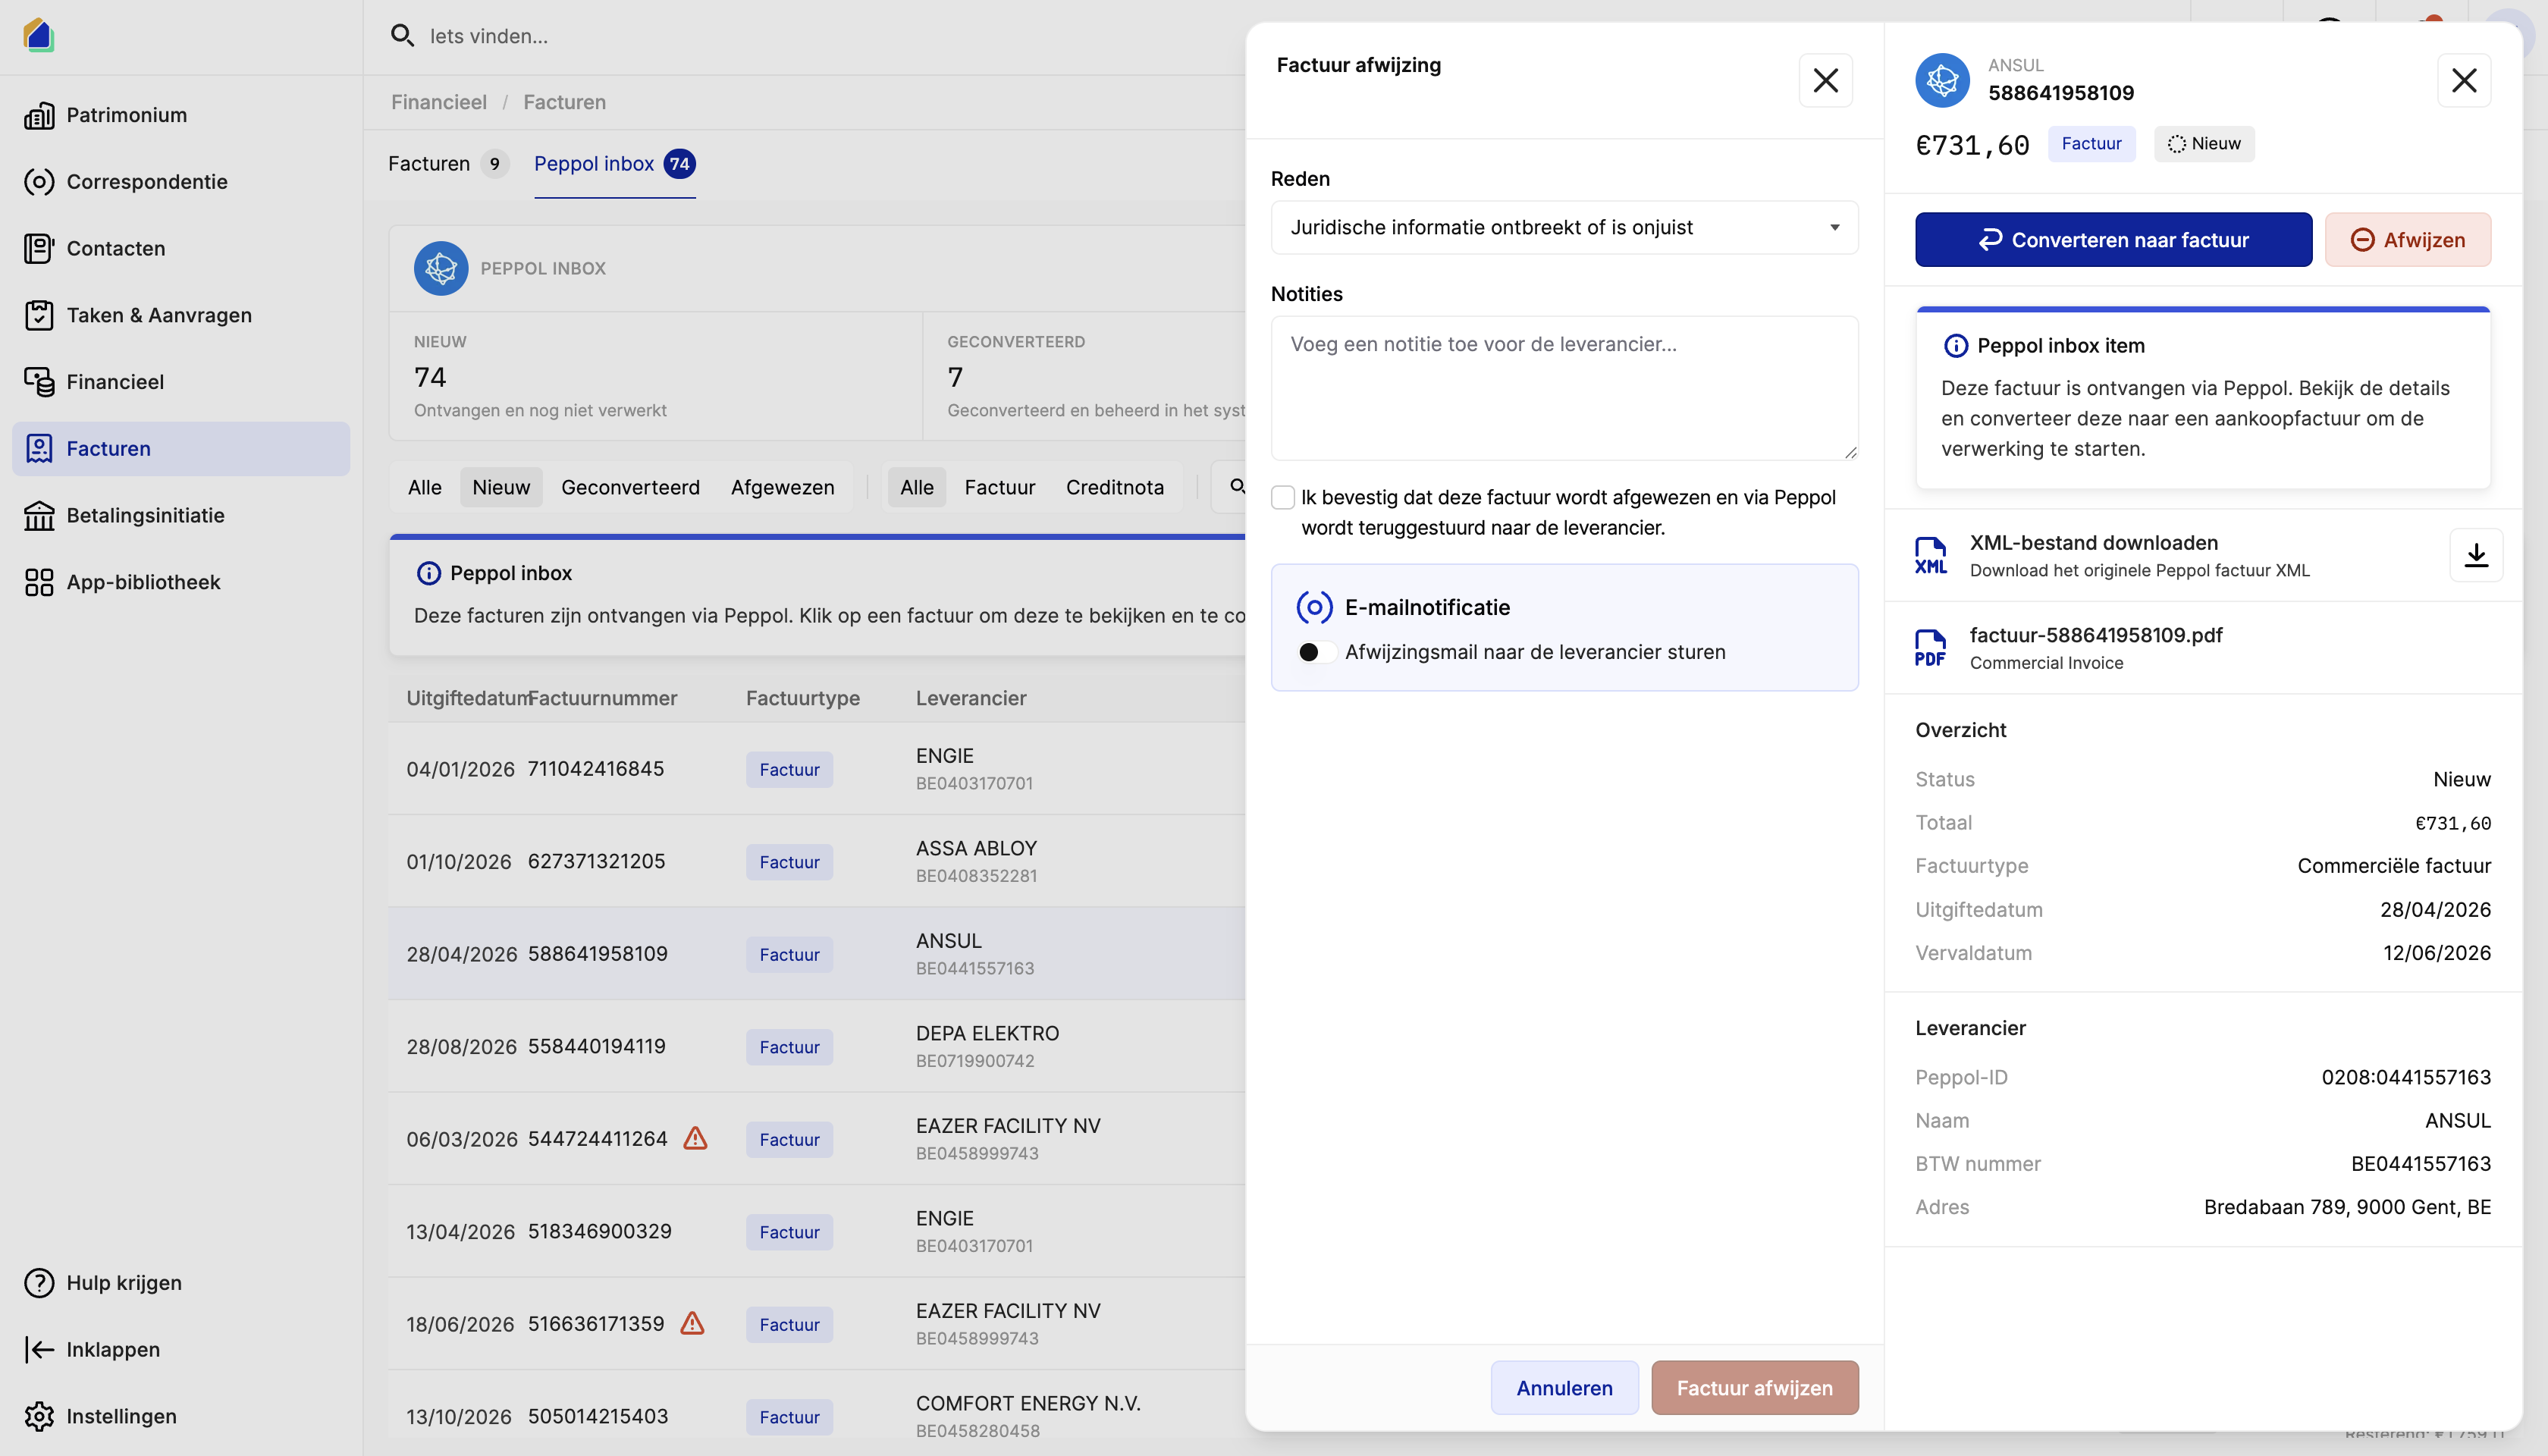Select invoice row 518346900329 ENGIE
2548x1456 pixels.
[x=816, y=1231]
